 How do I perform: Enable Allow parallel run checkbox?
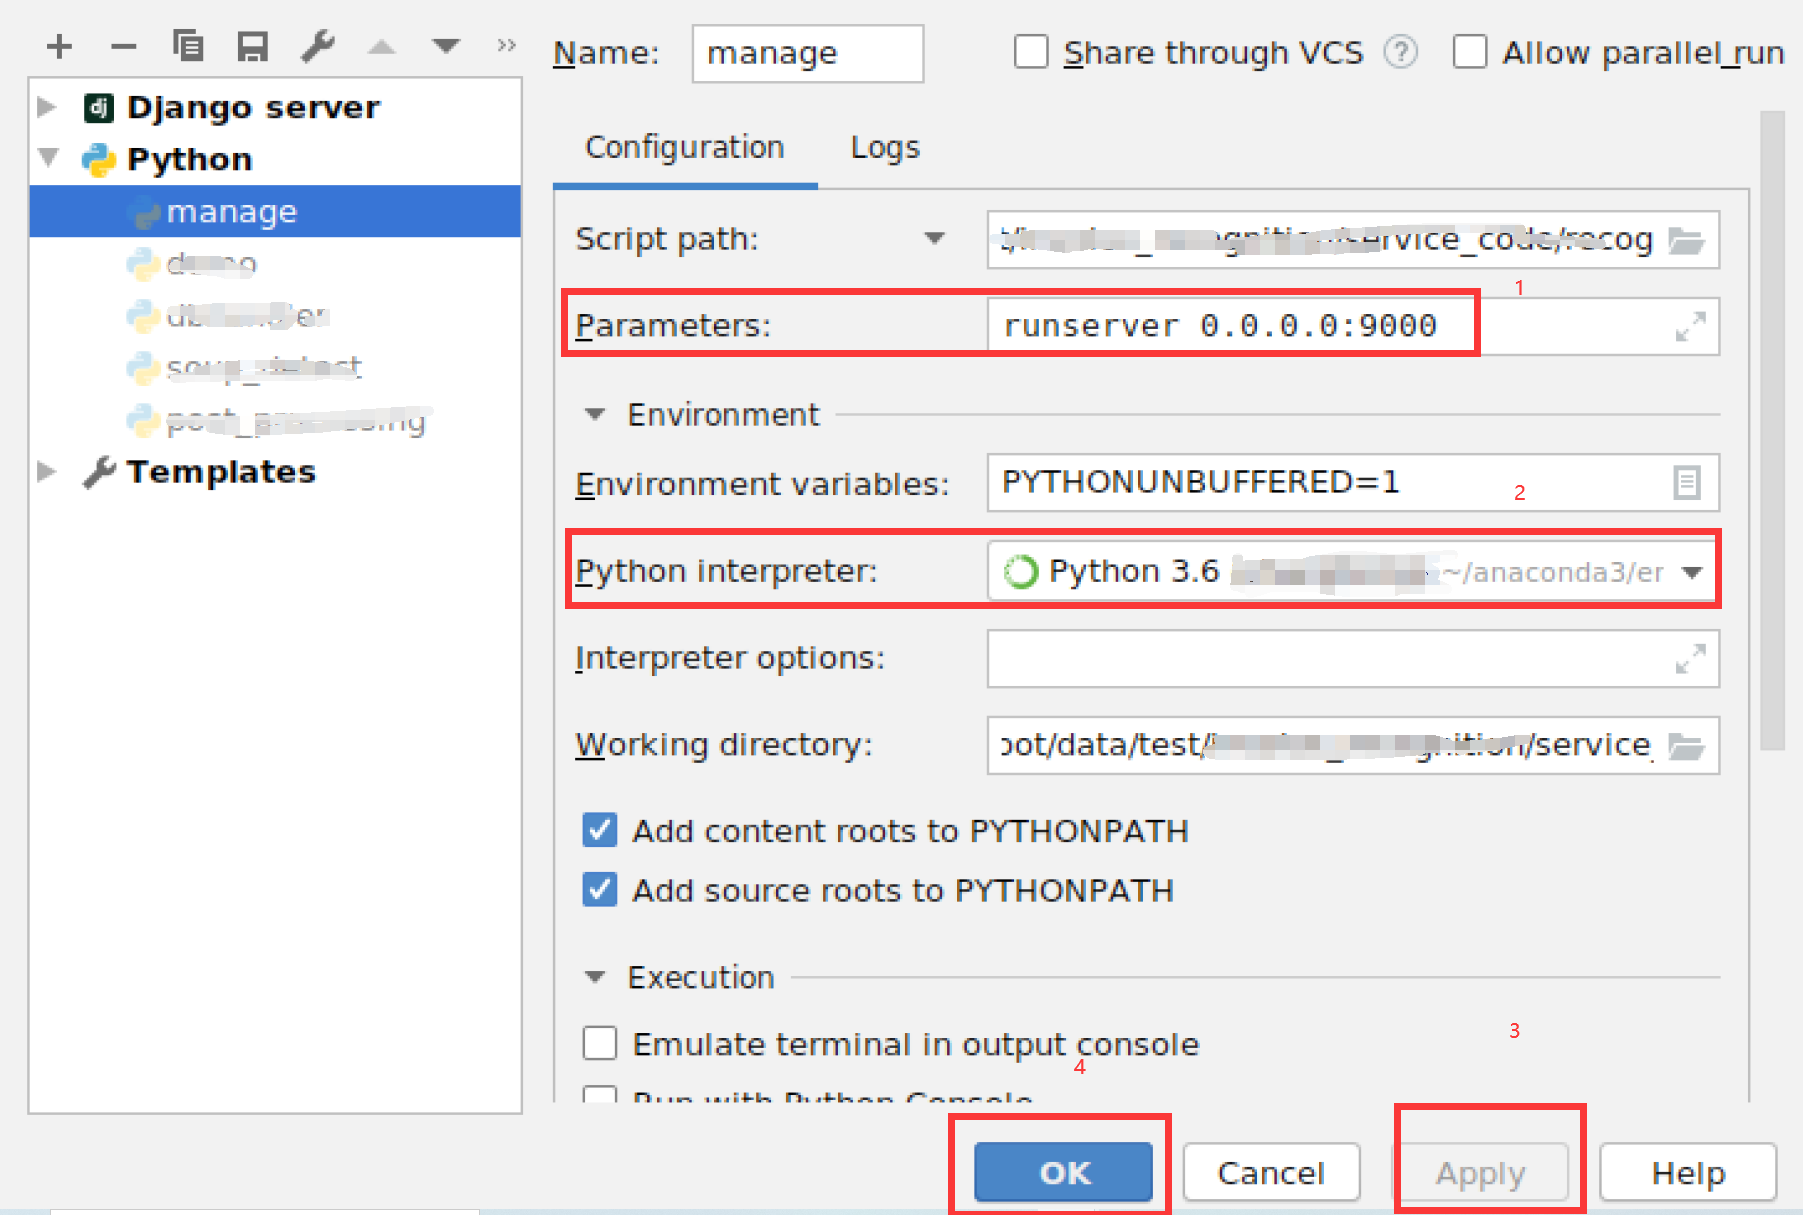pyautogui.click(x=1469, y=51)
